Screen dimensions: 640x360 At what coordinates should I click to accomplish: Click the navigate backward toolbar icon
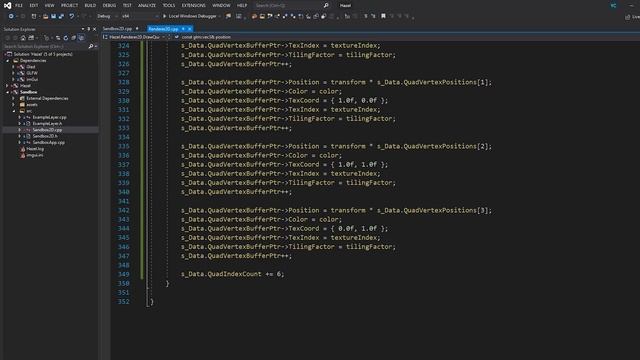[11, 16]
